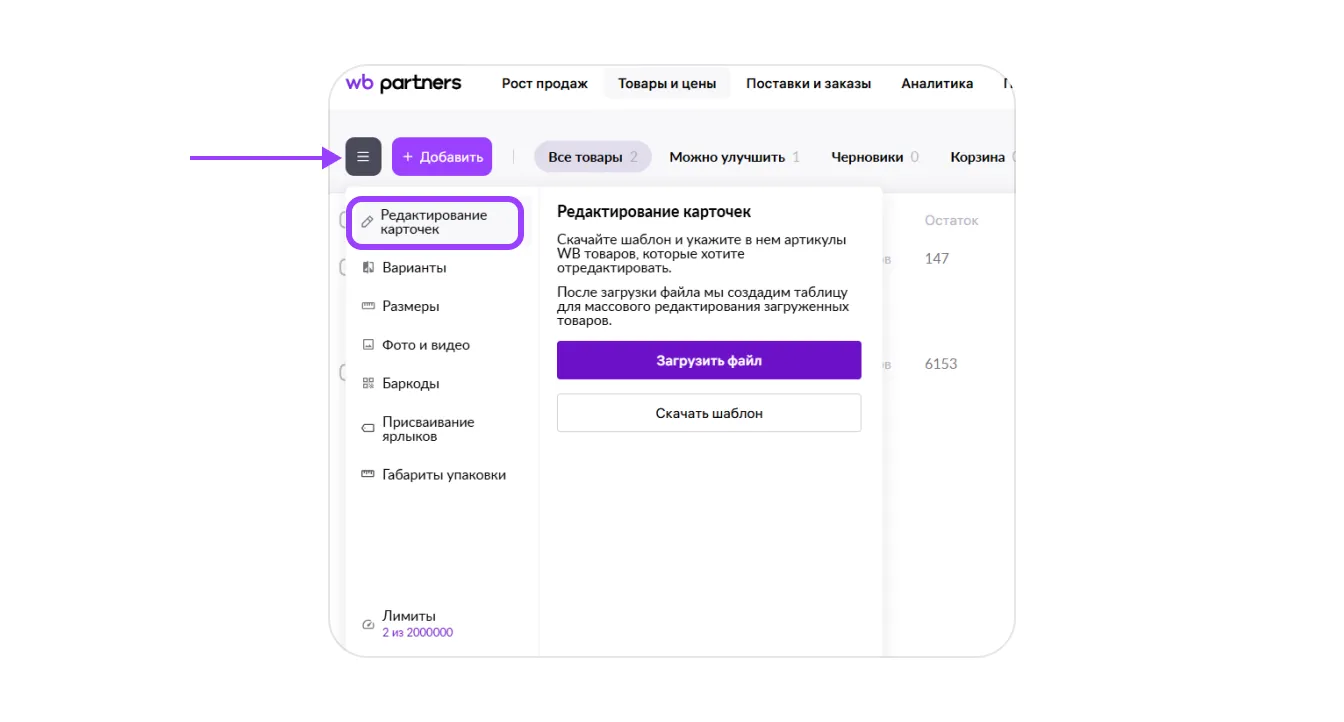Switch to the Все товары tab
The width and height of the screenshot is (1344, 722).
(x=592, y=157)
